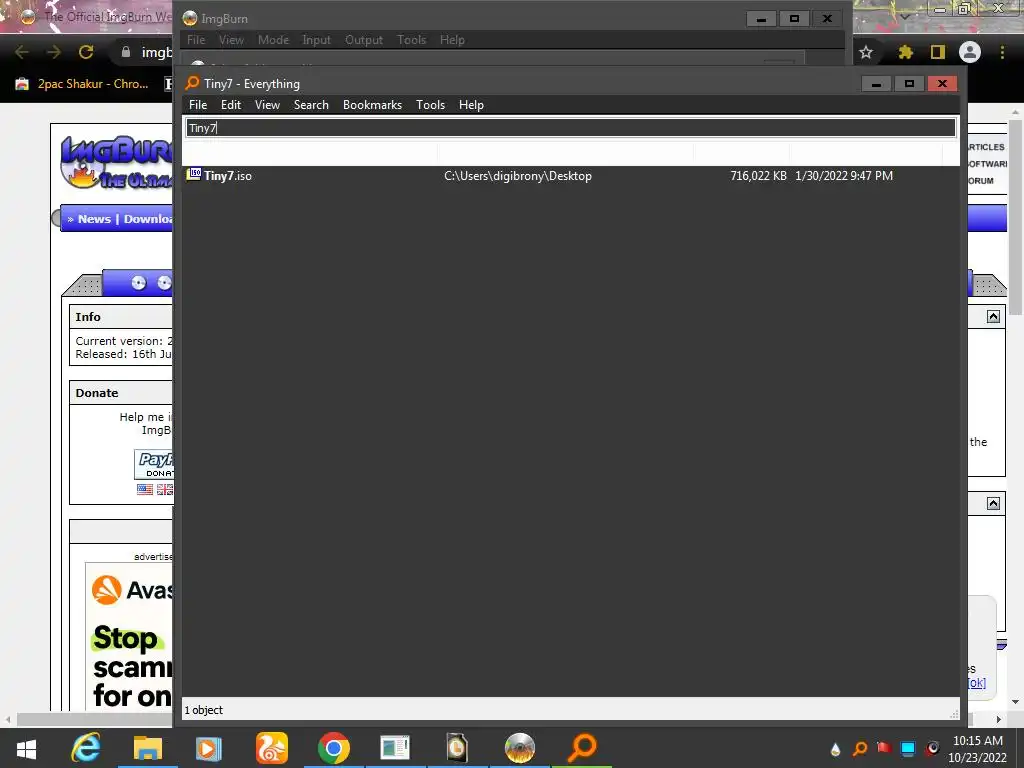The width and height of the screenshot is (1024, 768).
Task: Switch to Everything via taskbar magnifier icon
Action: pyautogui.click(x=582, y=748)
